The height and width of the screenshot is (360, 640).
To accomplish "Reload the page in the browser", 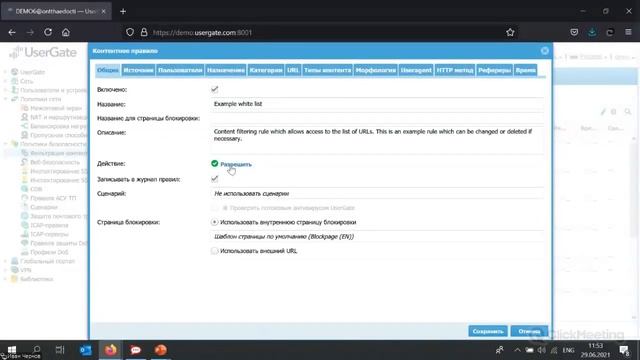I will pyautogui.click(x=48, y=32).
